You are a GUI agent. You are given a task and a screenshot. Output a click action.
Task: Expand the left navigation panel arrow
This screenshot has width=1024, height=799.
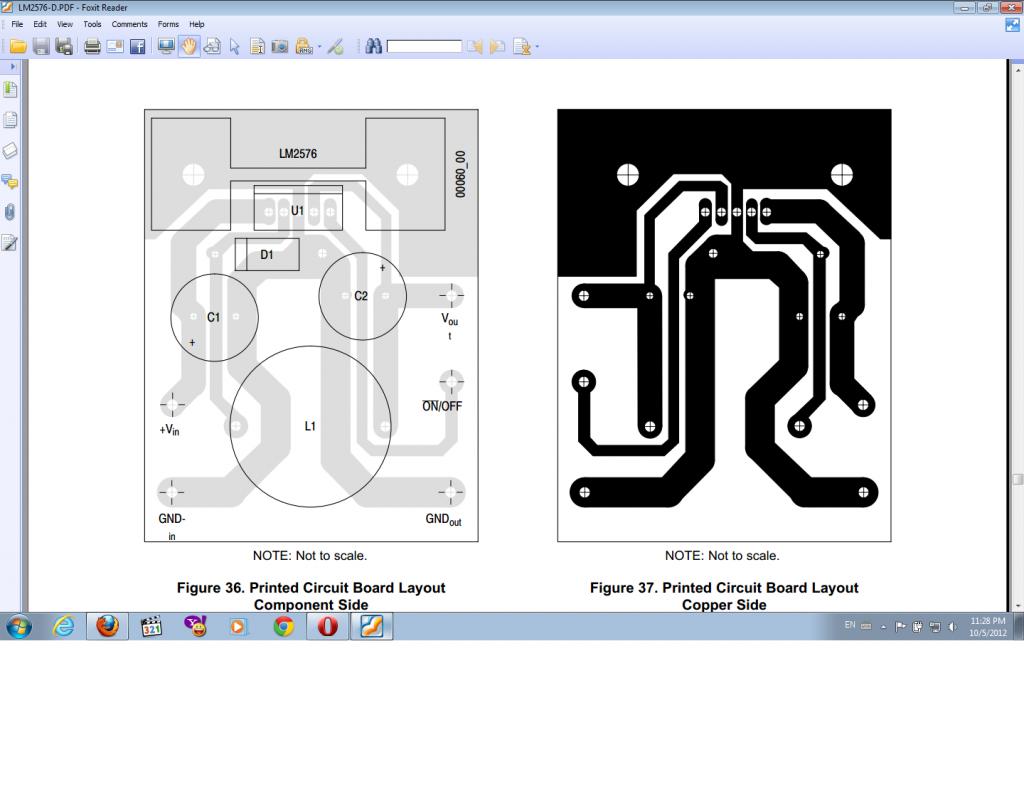[12, 67]
